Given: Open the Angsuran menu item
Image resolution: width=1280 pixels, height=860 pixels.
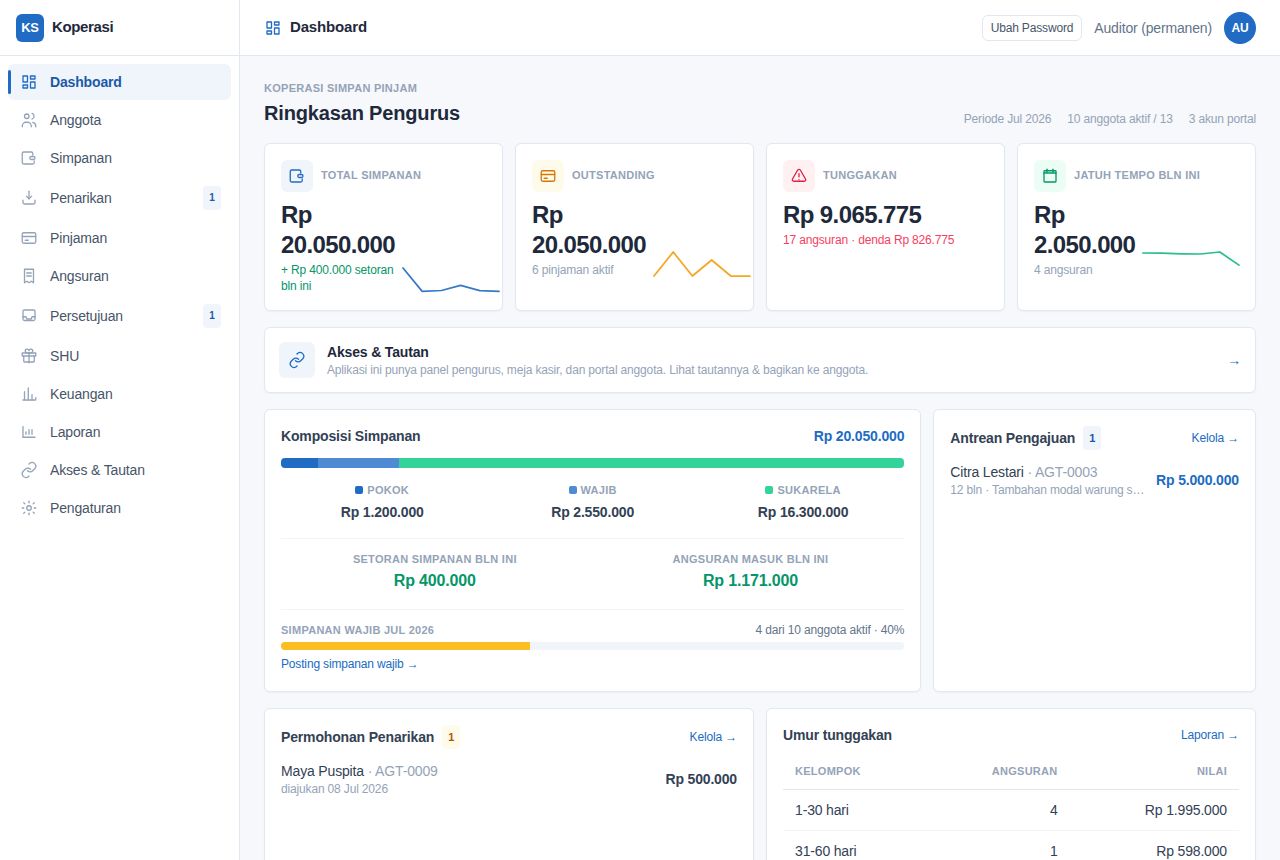Looking at the screenshot, I should coord(120,276).
